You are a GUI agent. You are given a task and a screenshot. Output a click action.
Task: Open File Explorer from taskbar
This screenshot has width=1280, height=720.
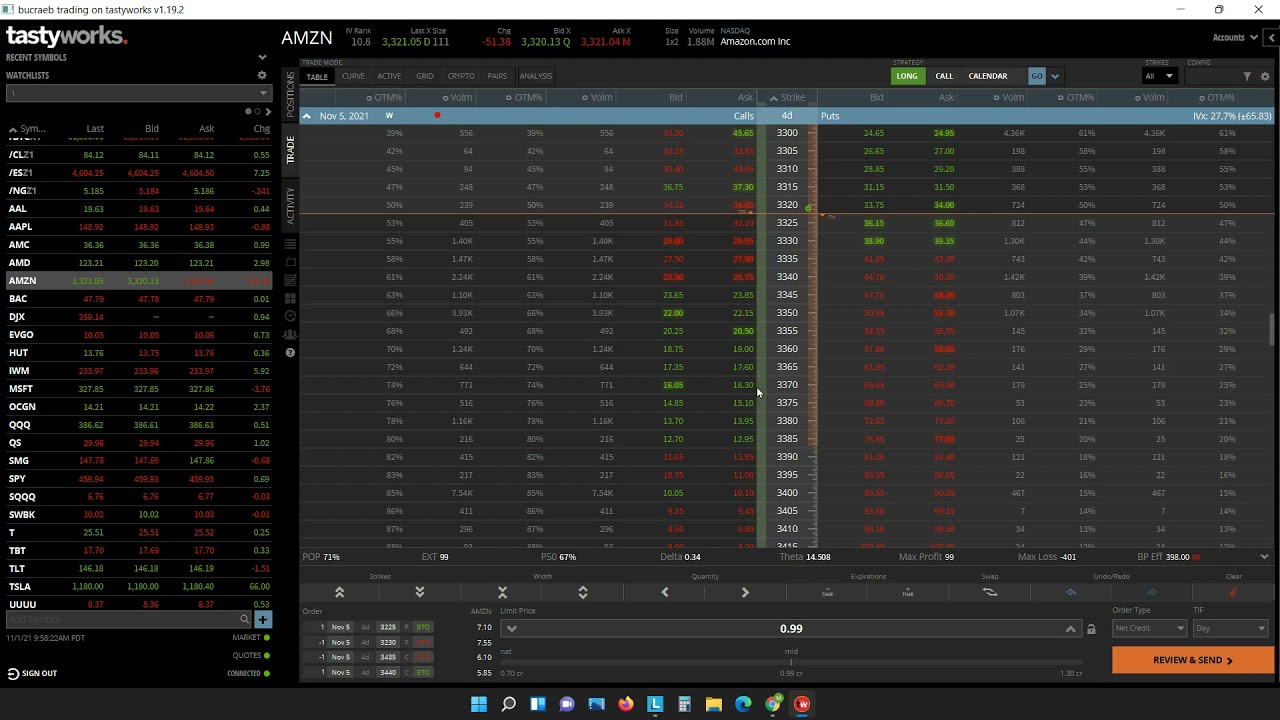pyautogui.click(x=714, y=704)
